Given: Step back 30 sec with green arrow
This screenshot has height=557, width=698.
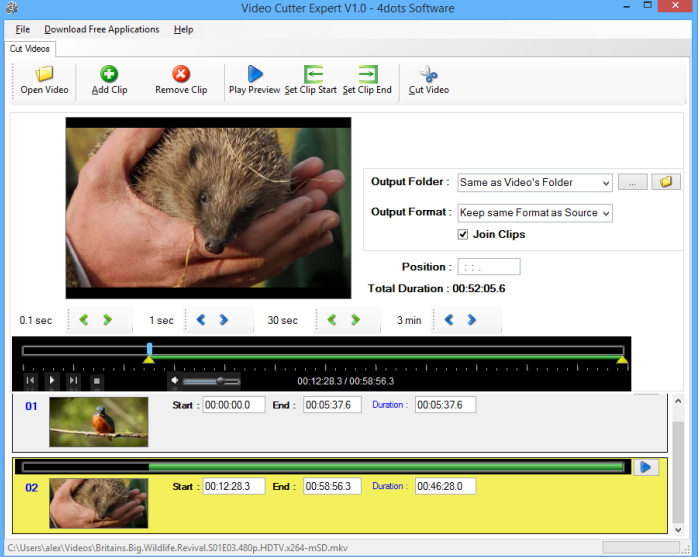Looking at the screenshot, I should click(331, 320).
